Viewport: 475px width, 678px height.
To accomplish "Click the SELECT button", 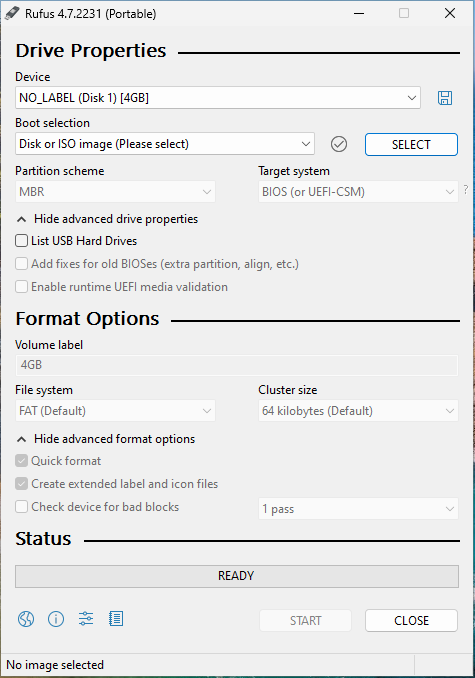I will (411, 144).
